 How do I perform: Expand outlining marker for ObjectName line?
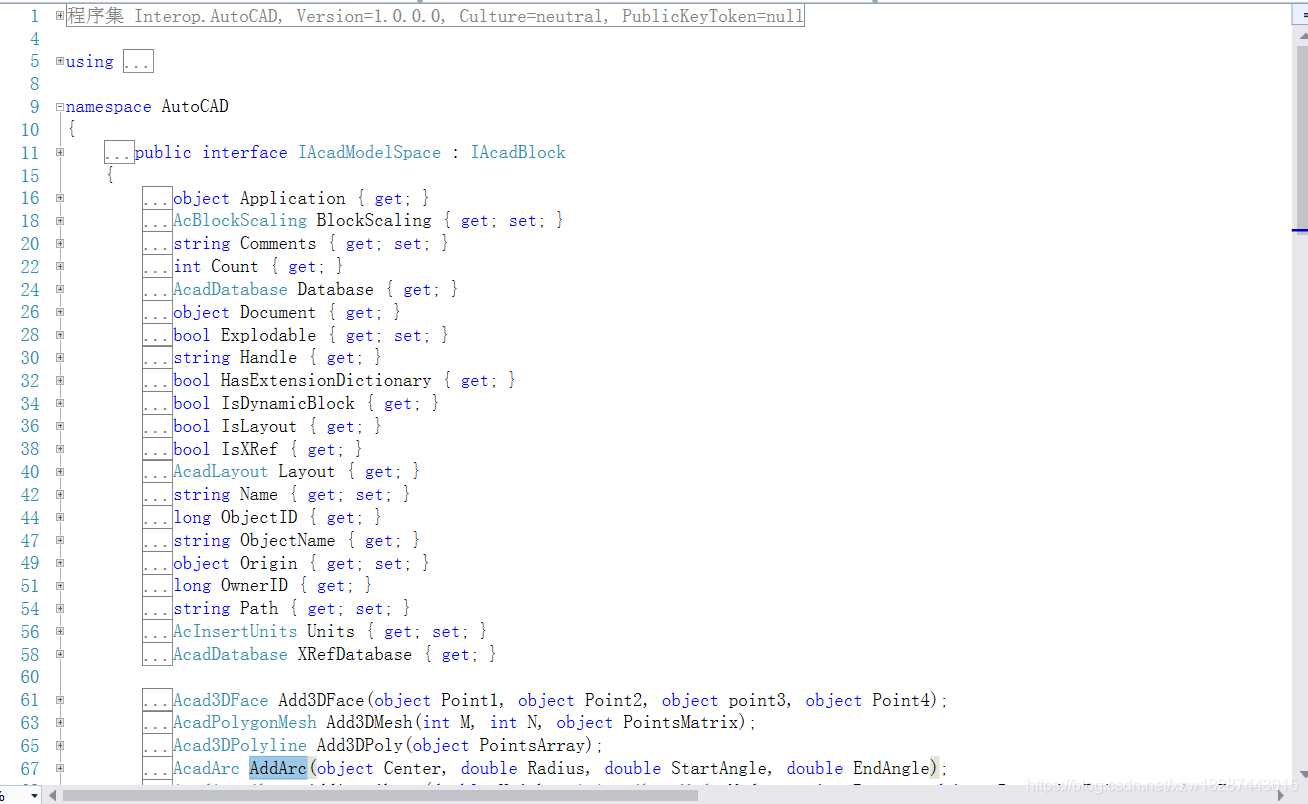pyautogui.click(x=60, y=540)
